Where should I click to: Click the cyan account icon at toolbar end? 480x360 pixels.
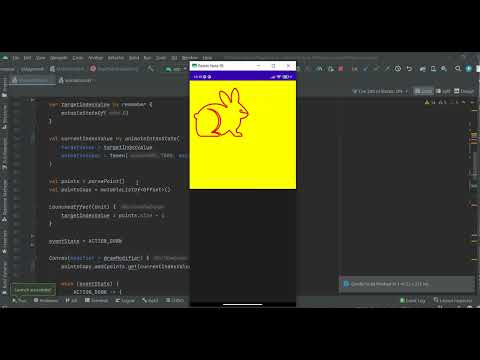[x=469, y=69]
